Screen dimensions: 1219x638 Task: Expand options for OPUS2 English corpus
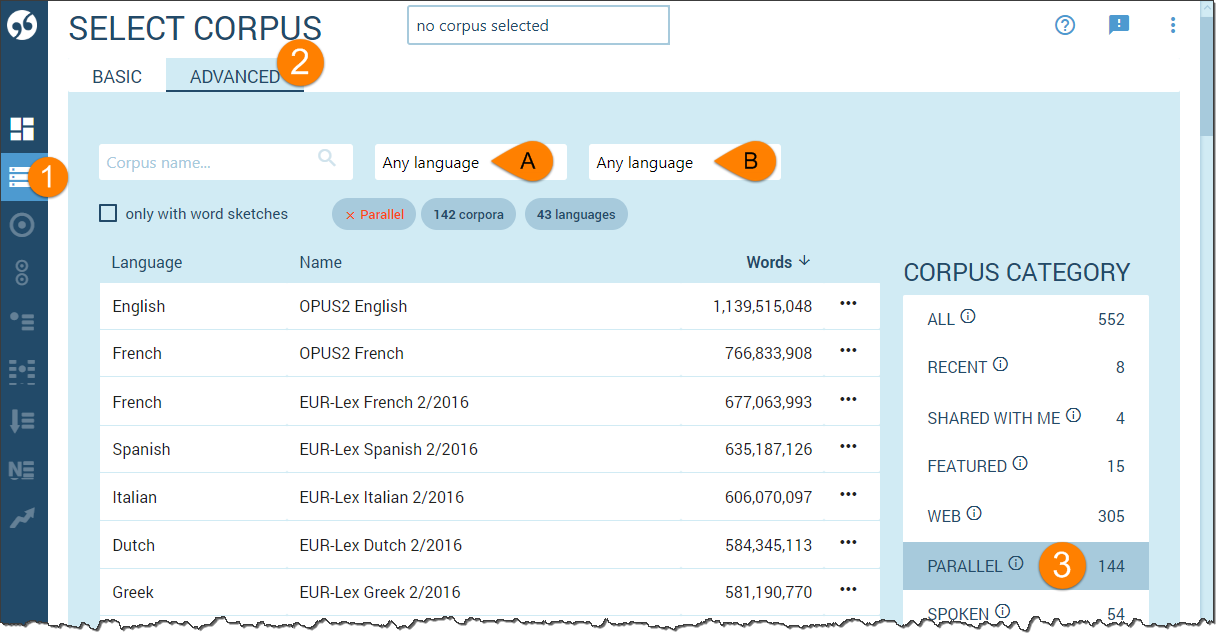(x=848, y=305)
